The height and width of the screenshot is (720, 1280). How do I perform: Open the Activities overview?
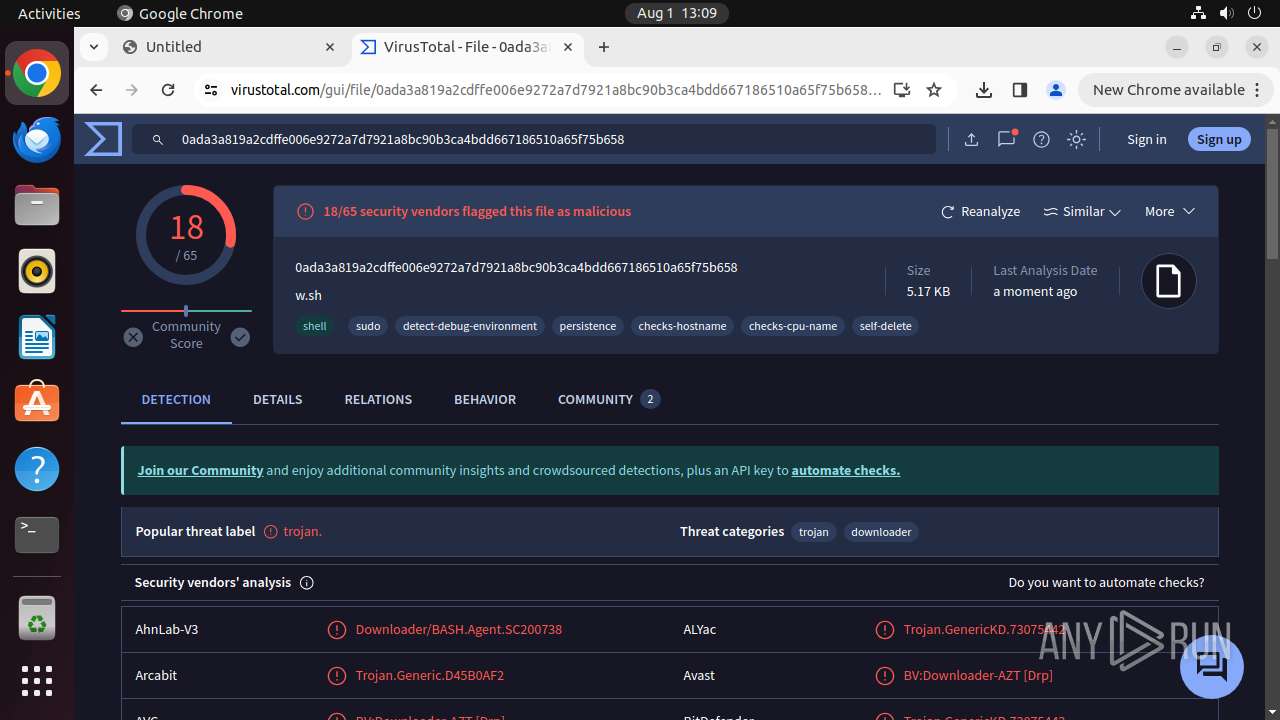[49, 13]
